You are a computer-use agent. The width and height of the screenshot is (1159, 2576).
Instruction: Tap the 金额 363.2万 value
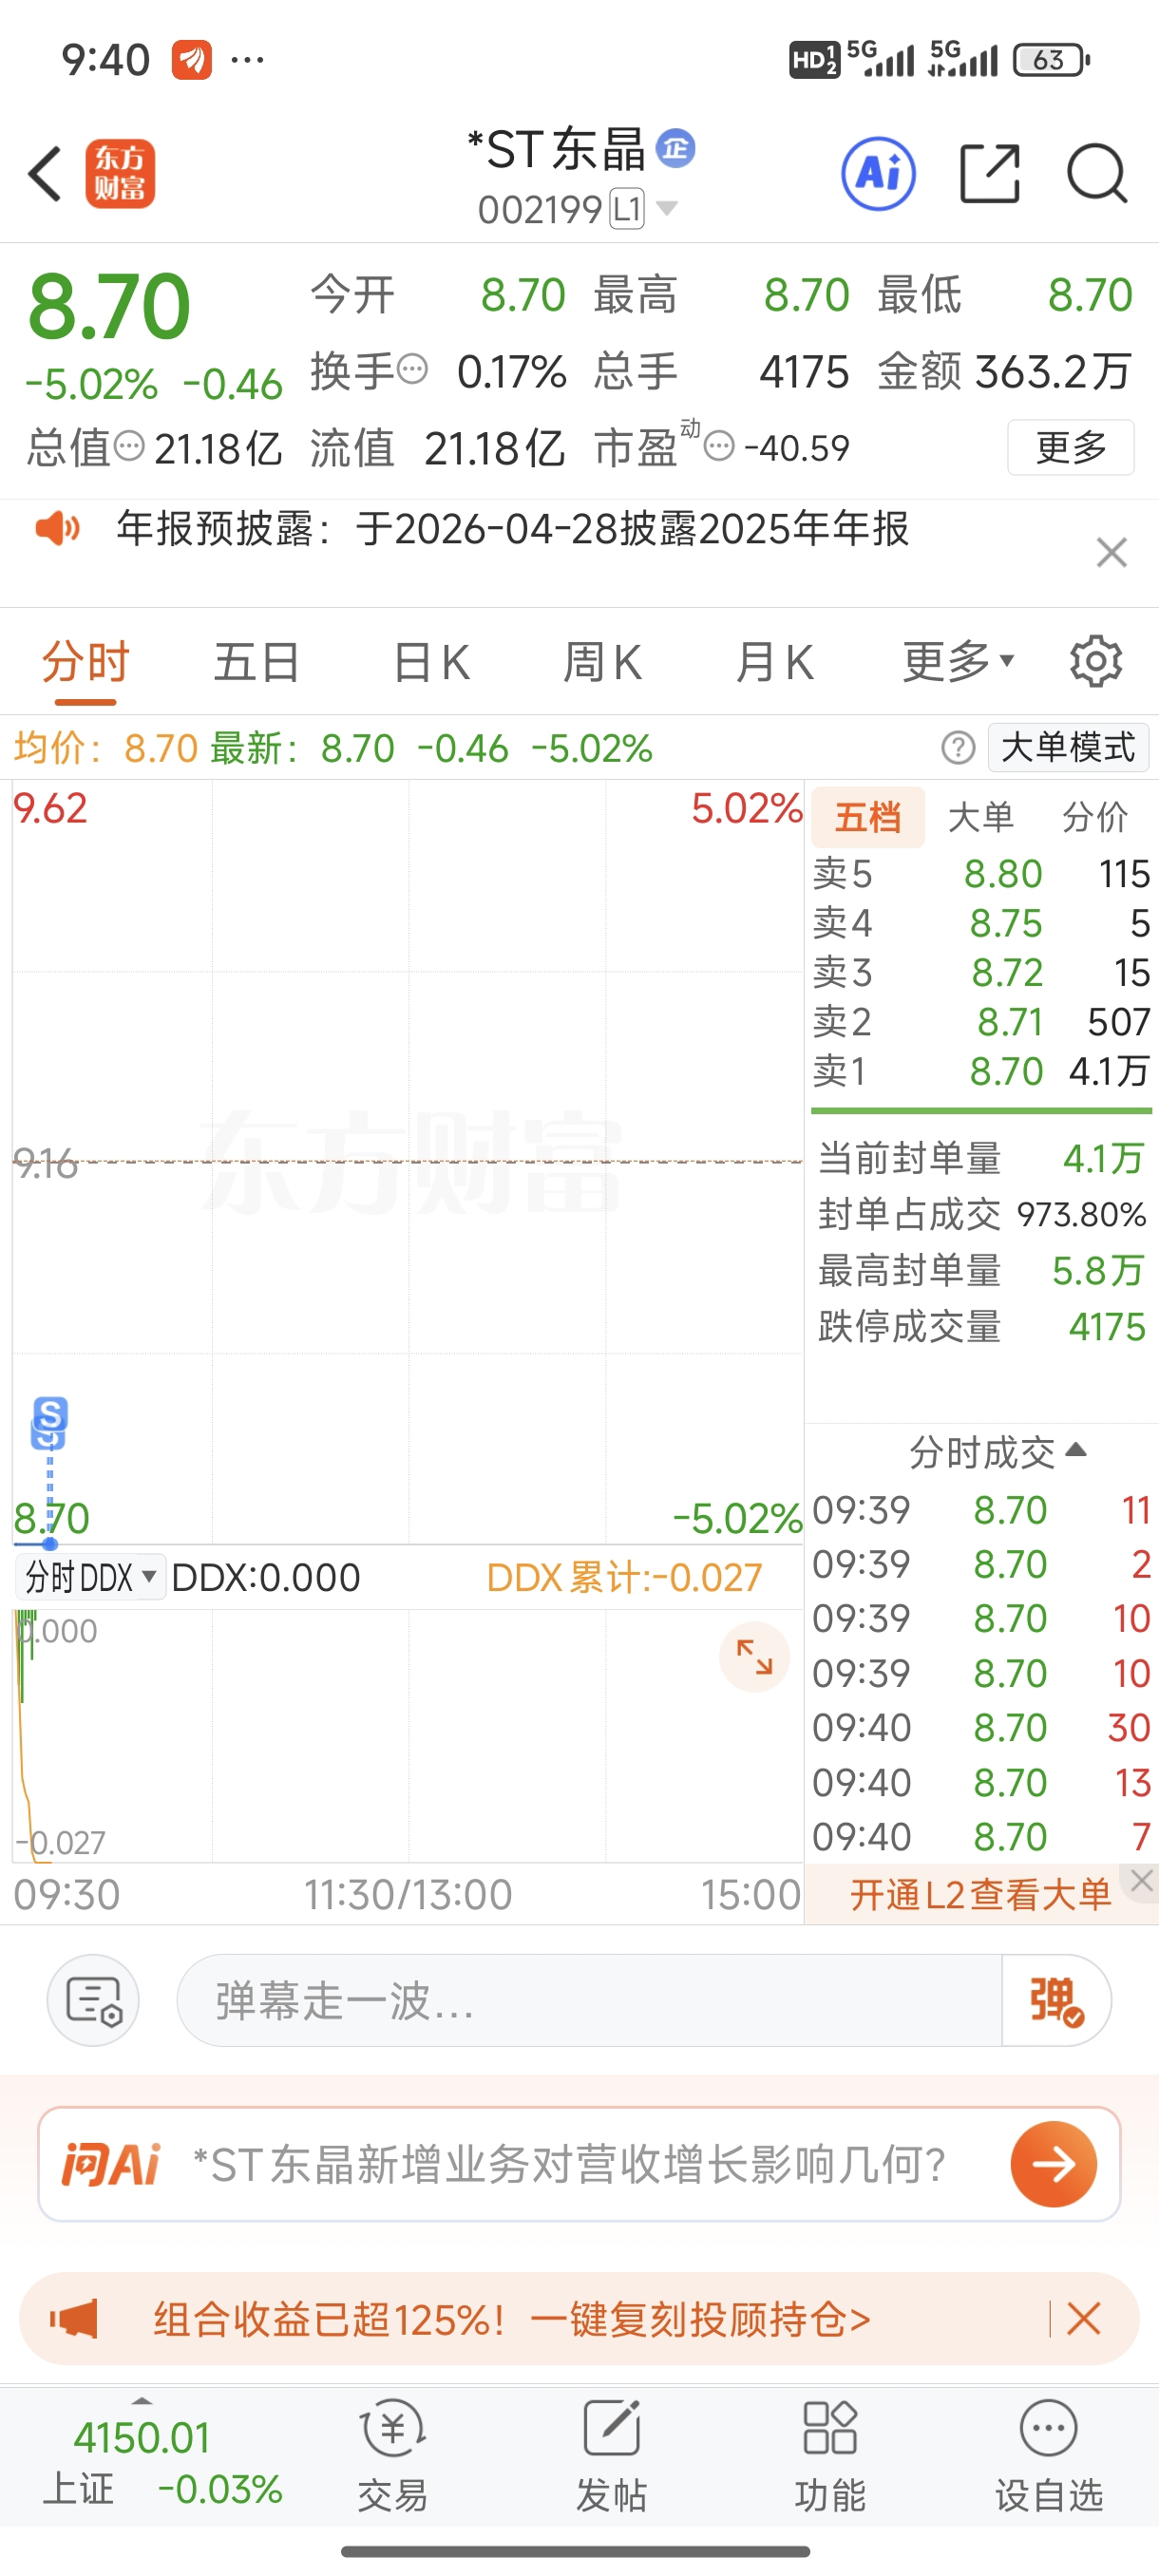pos(1053,371)
